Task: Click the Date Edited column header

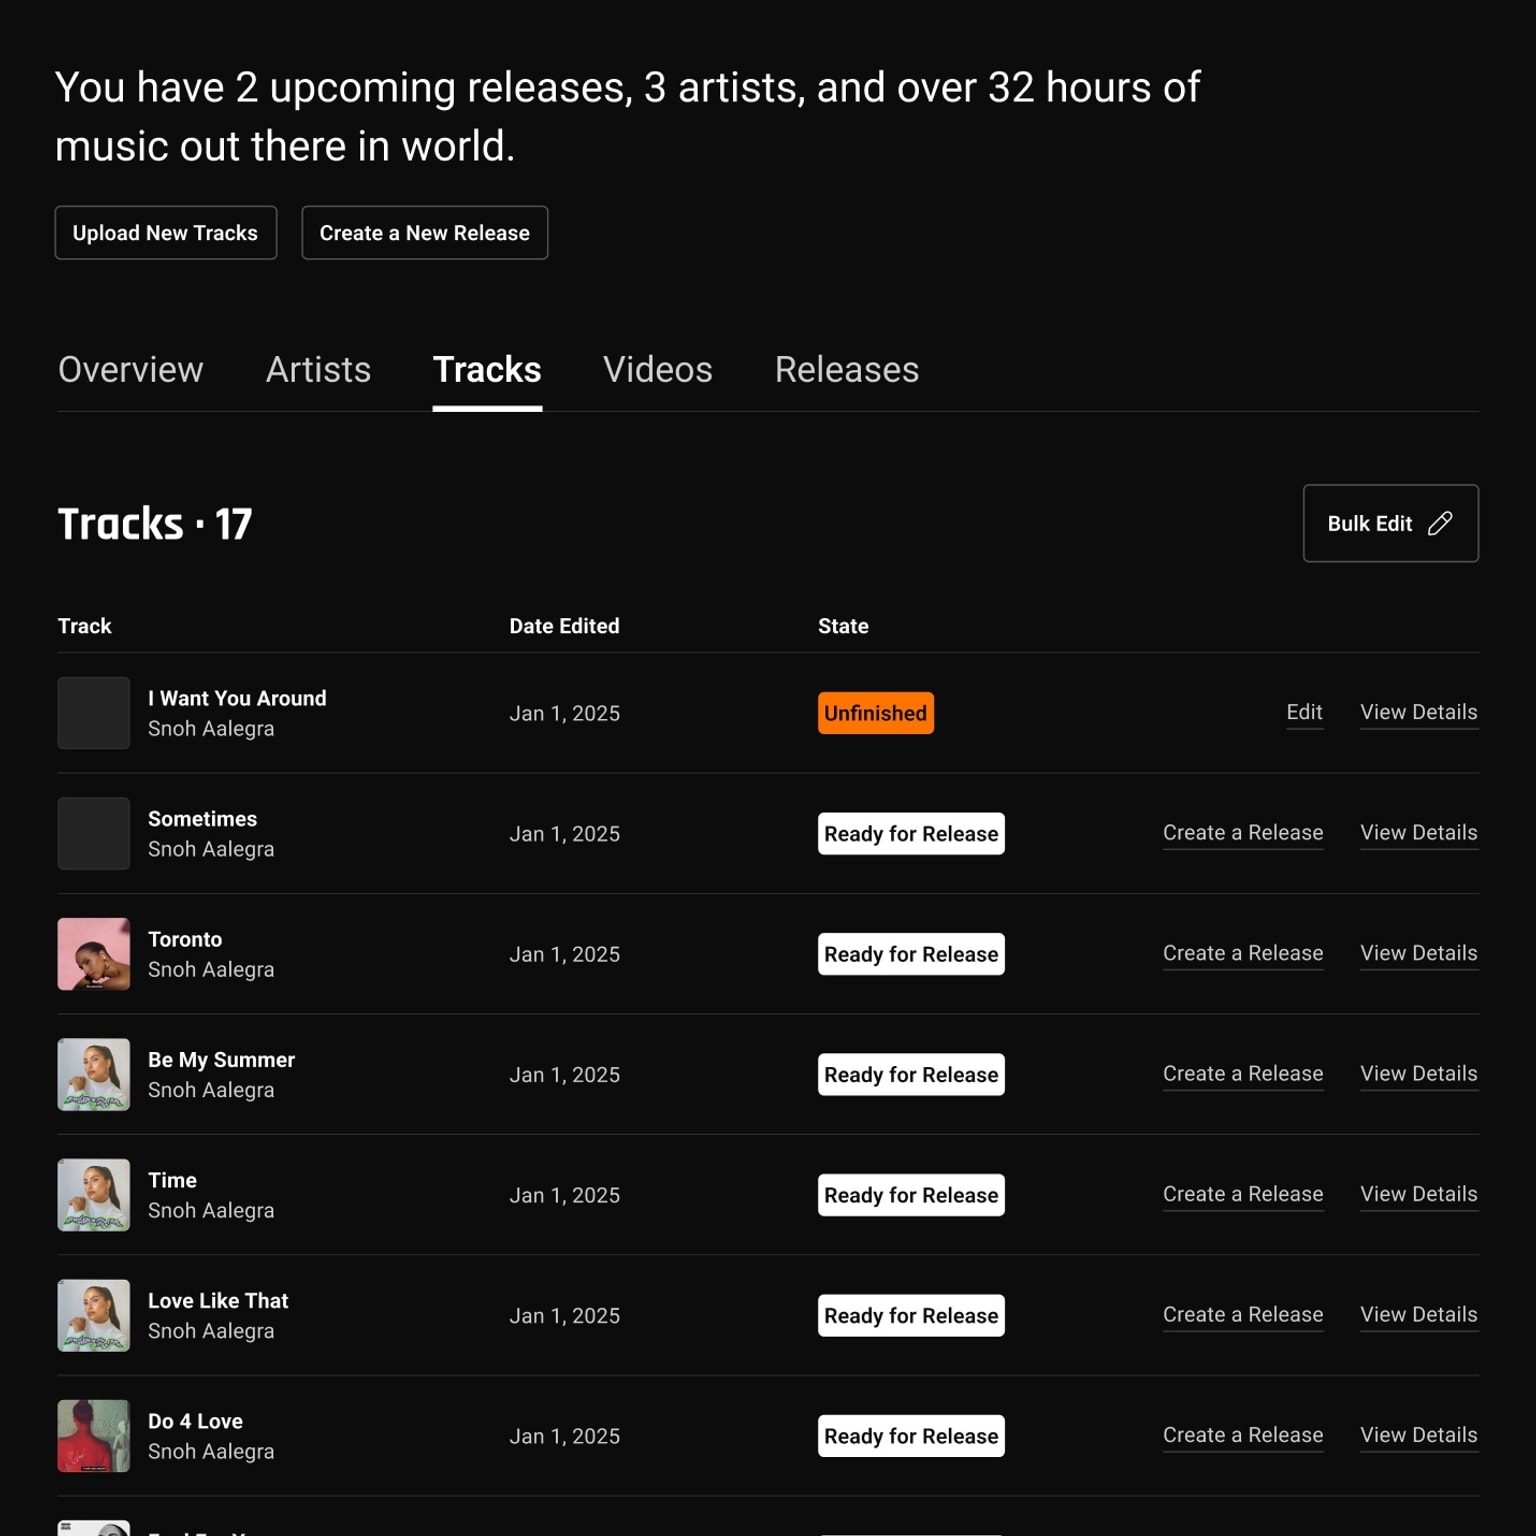Action: pyautogui.click(x=564, y=626)
